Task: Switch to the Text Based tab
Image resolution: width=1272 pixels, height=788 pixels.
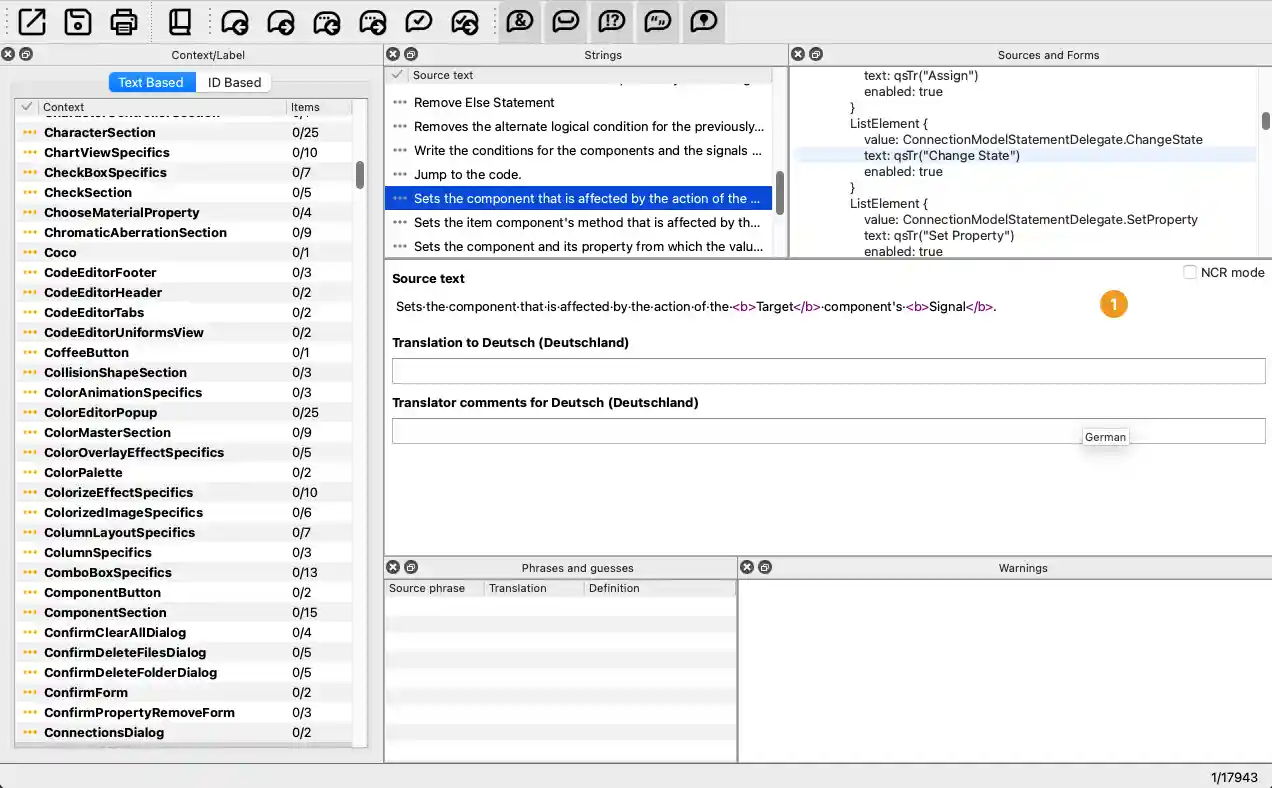Action: point(151,82)
